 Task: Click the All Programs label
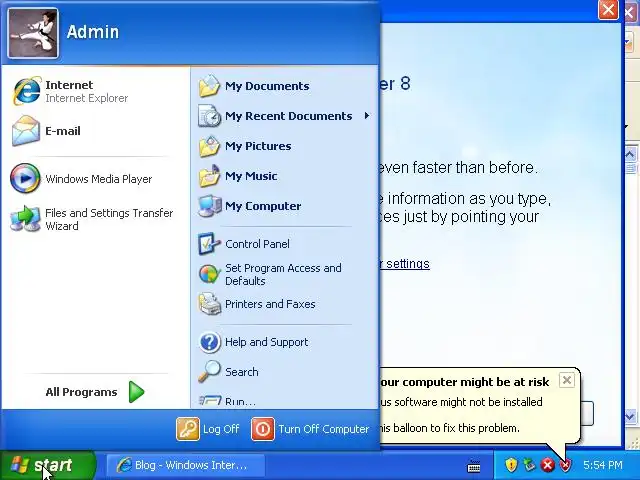pyautogui.click(x=81, y=392)
